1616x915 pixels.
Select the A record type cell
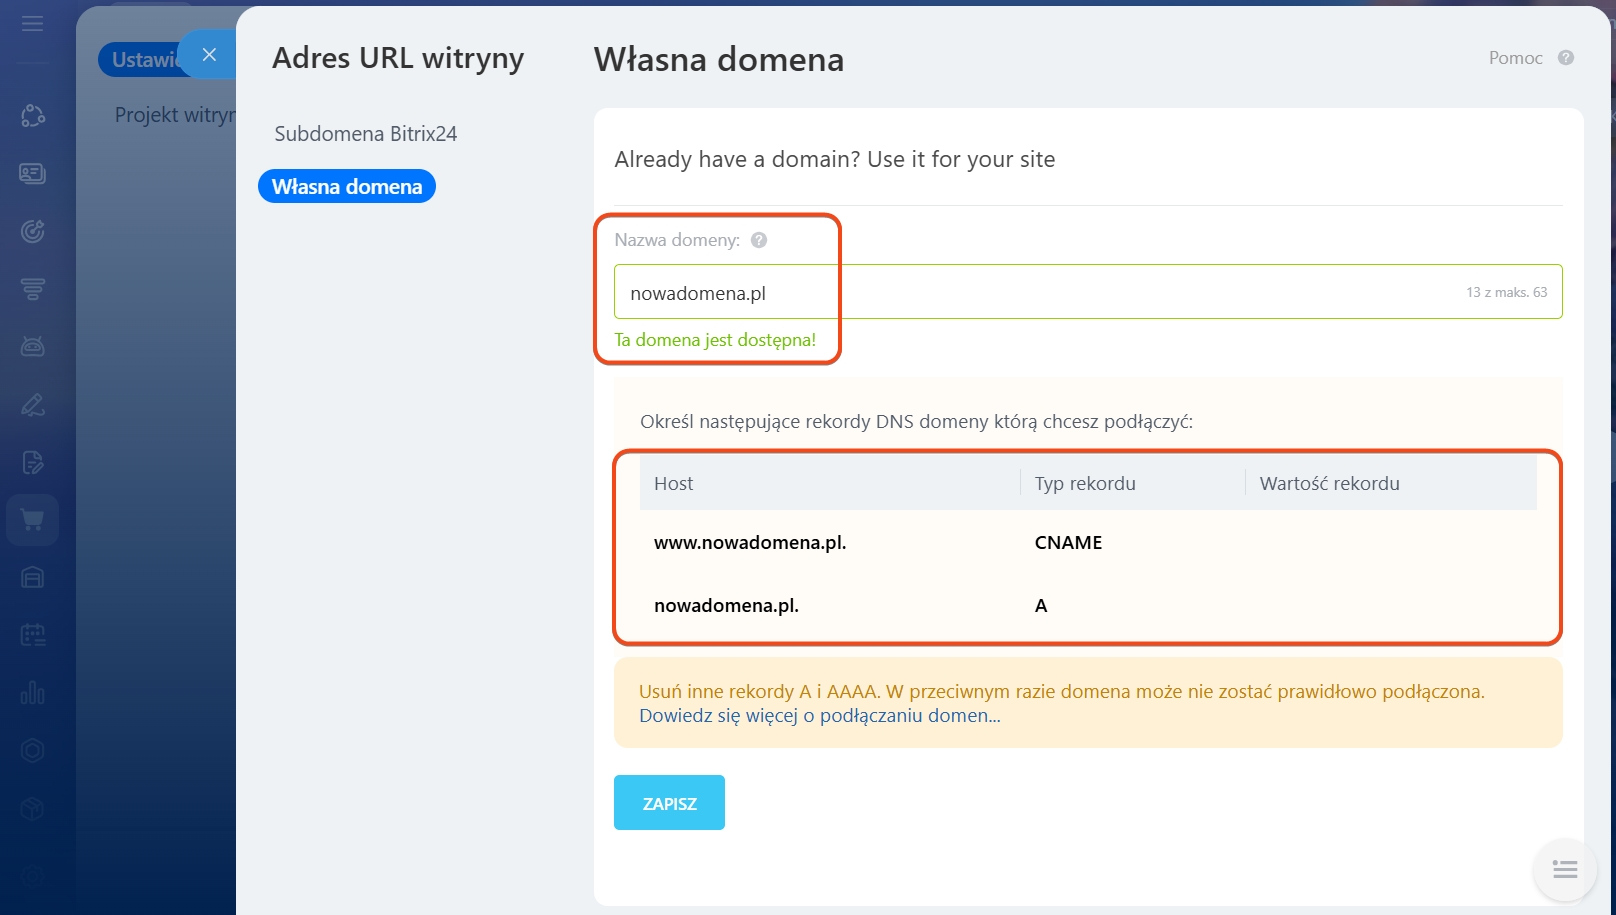(1041, 606)
